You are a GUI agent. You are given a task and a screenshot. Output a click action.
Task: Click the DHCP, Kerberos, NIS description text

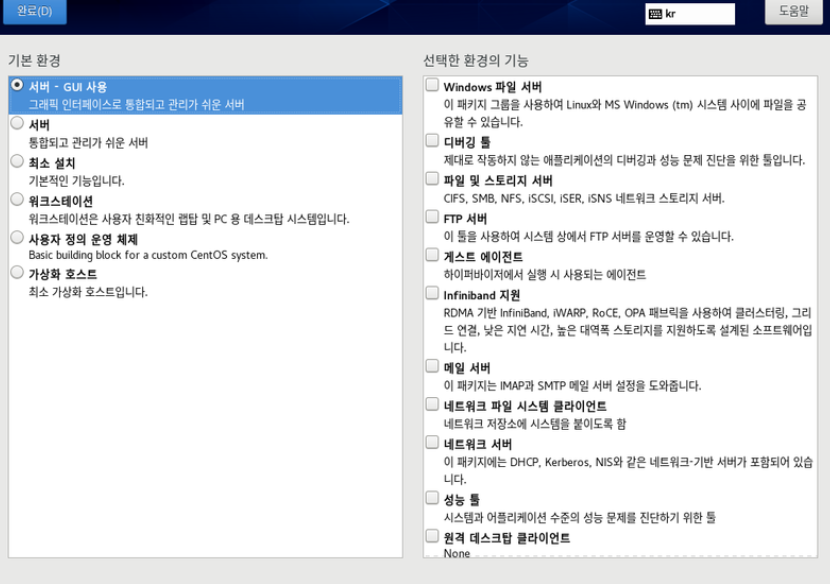point(628,470)
